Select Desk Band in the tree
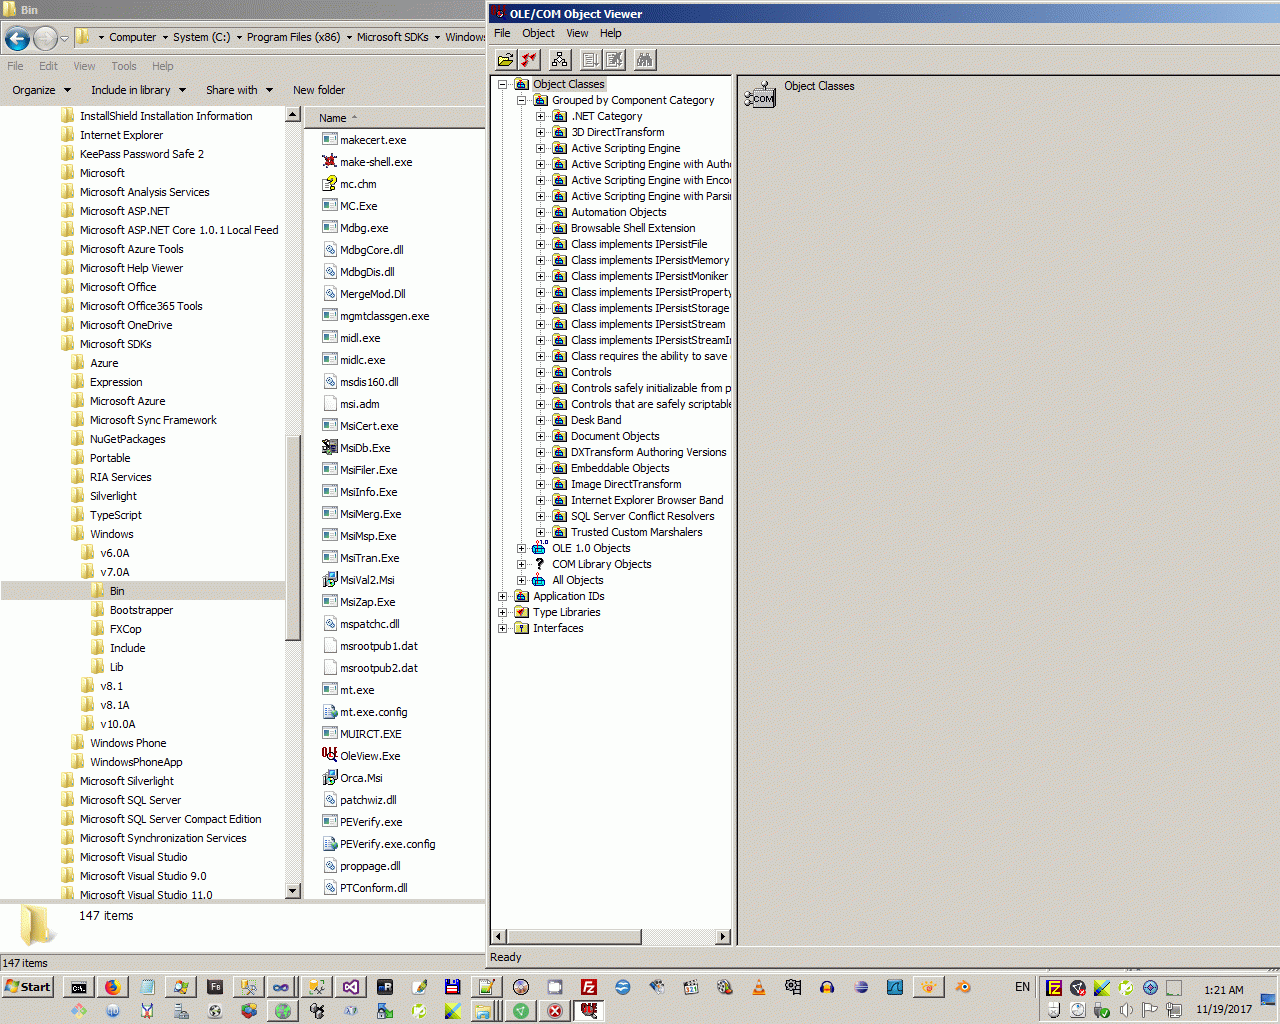Image resolution: width=1280 pixels, height=1024 pixels. point(596,420)
